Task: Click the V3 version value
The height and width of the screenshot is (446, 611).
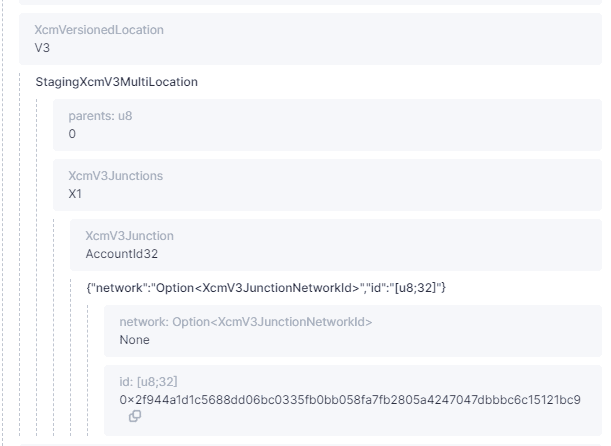Action: 42,48
